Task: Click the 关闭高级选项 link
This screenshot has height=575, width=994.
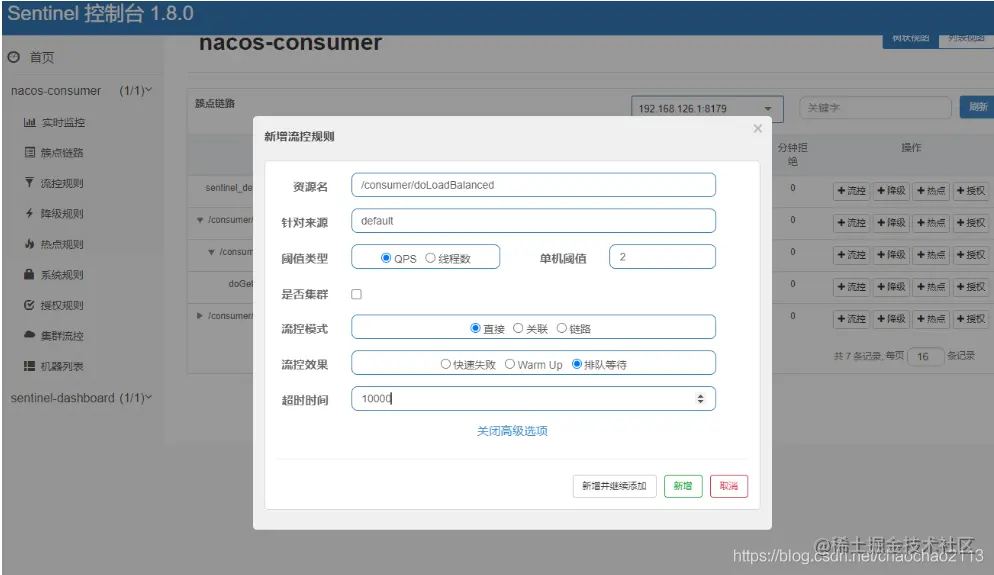Action: (x=512, y=431)
